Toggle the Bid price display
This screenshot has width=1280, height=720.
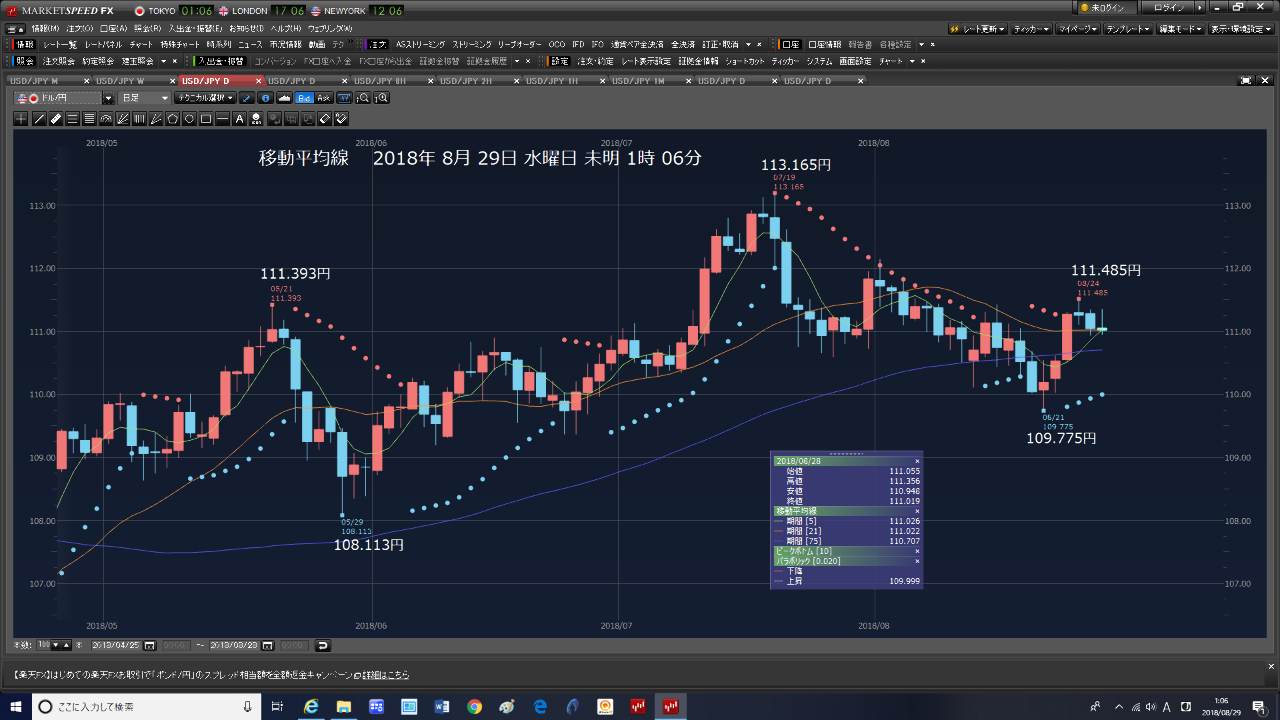(304, 98)
